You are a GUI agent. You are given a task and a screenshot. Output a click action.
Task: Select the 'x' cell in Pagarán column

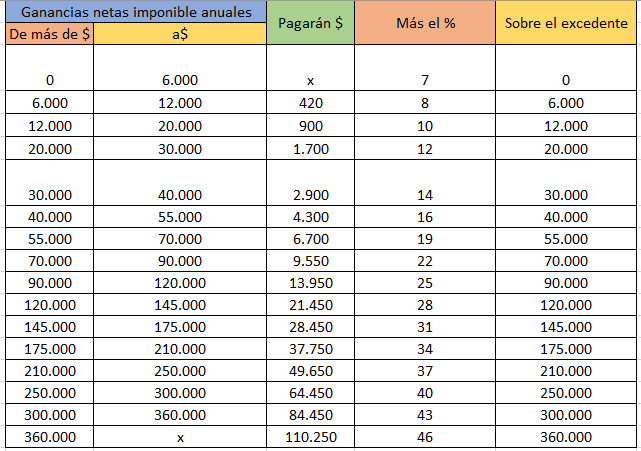[310, 67]
